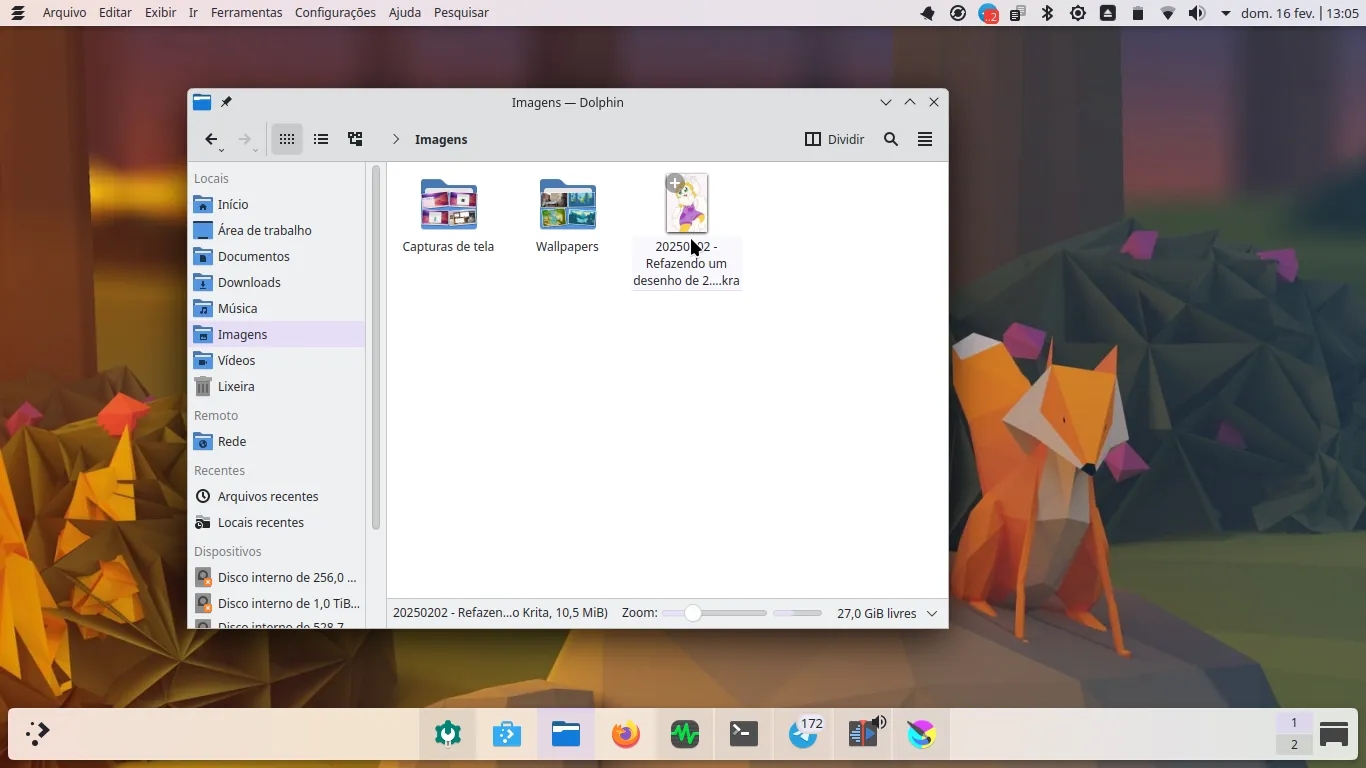The image size is (1366, 768).
Task: Open the Ir menu
Action: (x=193, y=13)
